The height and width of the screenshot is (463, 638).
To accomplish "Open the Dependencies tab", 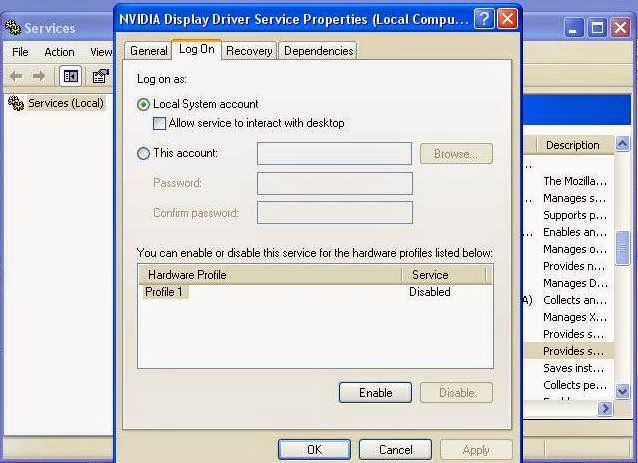I will 318,51.
